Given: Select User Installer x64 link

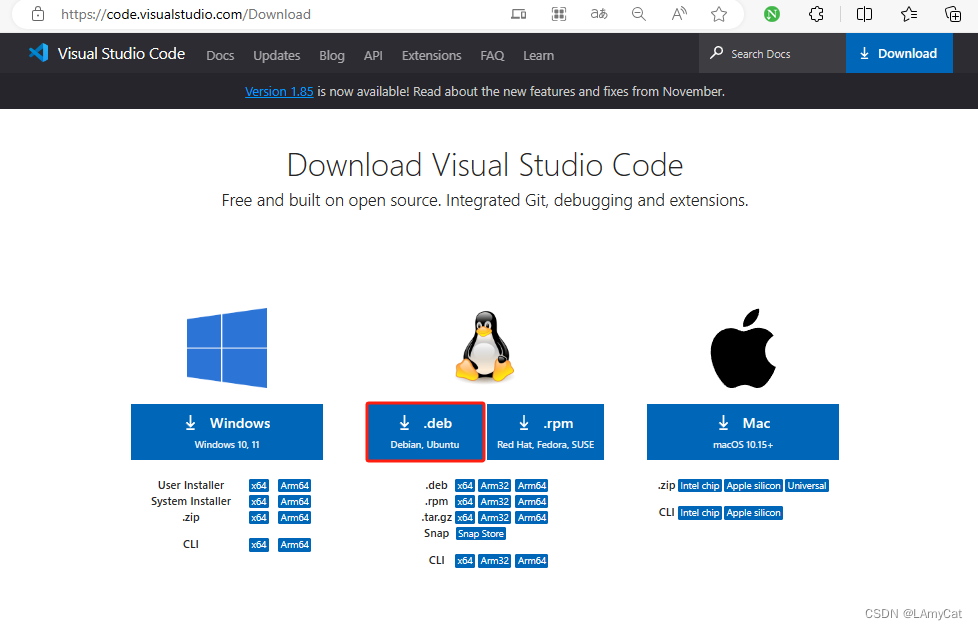Looking at the screenshot, I should 258,485.
